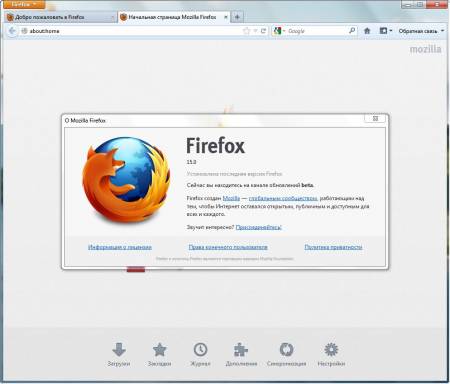Reload page with refresh icon
This screenshot has height=384, width=450.
click(x=263, y=31)
